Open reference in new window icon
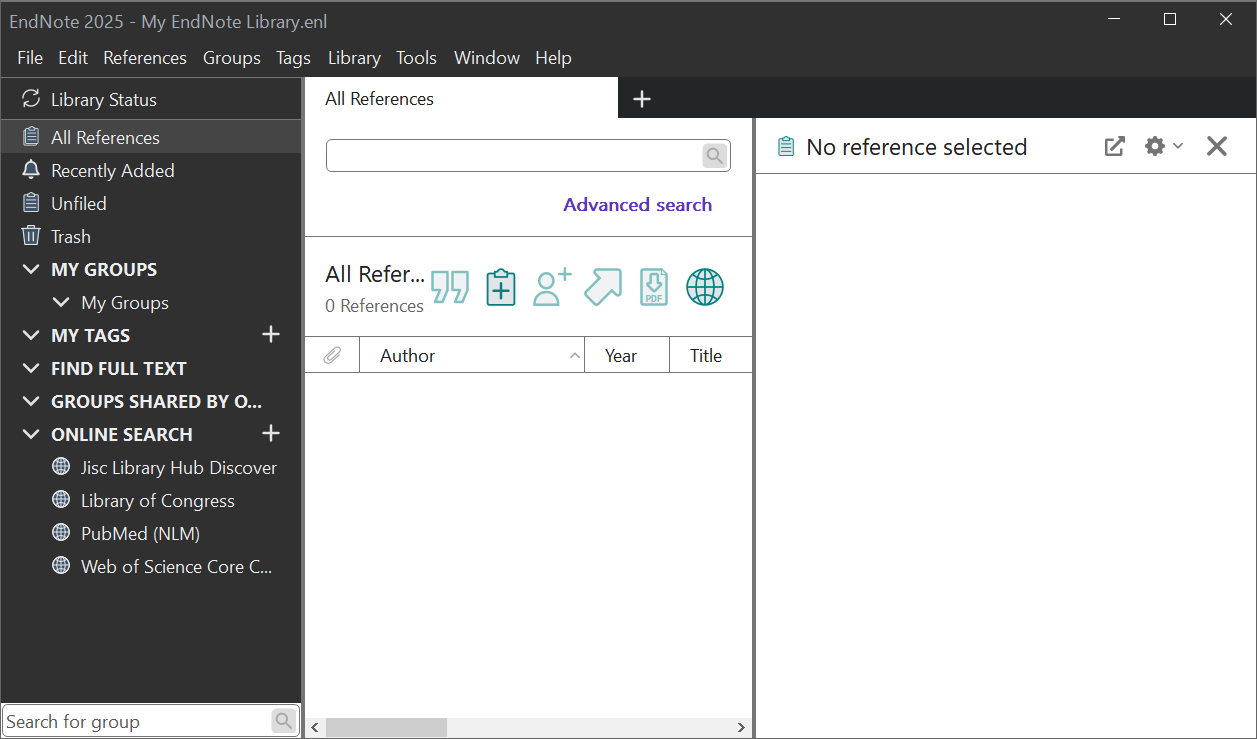This screenshot has height=739, width=1257. 1114,146
